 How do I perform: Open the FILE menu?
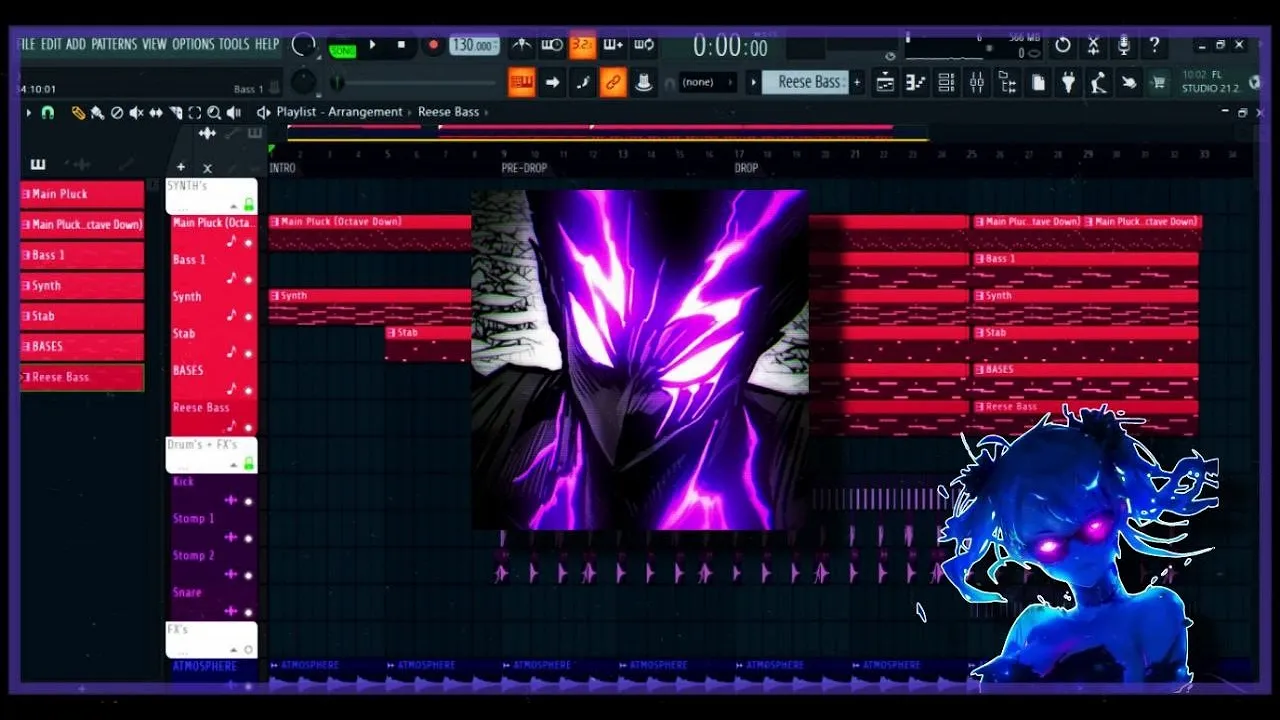coord(26,44)
